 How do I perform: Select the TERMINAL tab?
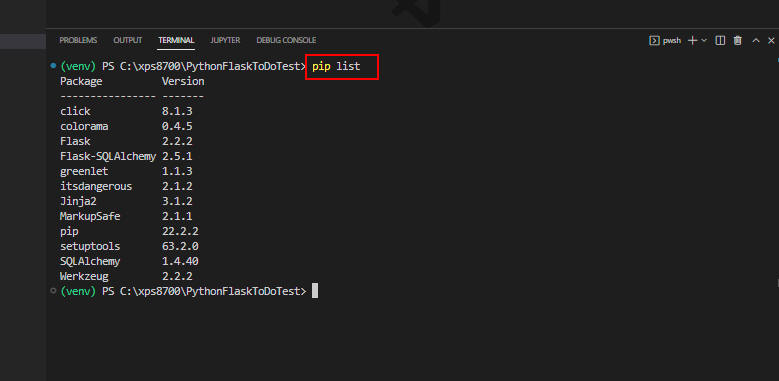[176, 40]
